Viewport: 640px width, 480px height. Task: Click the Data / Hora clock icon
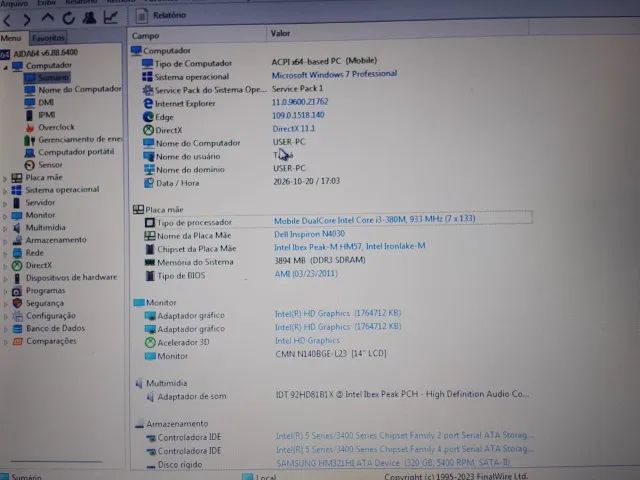coord(149,183)
